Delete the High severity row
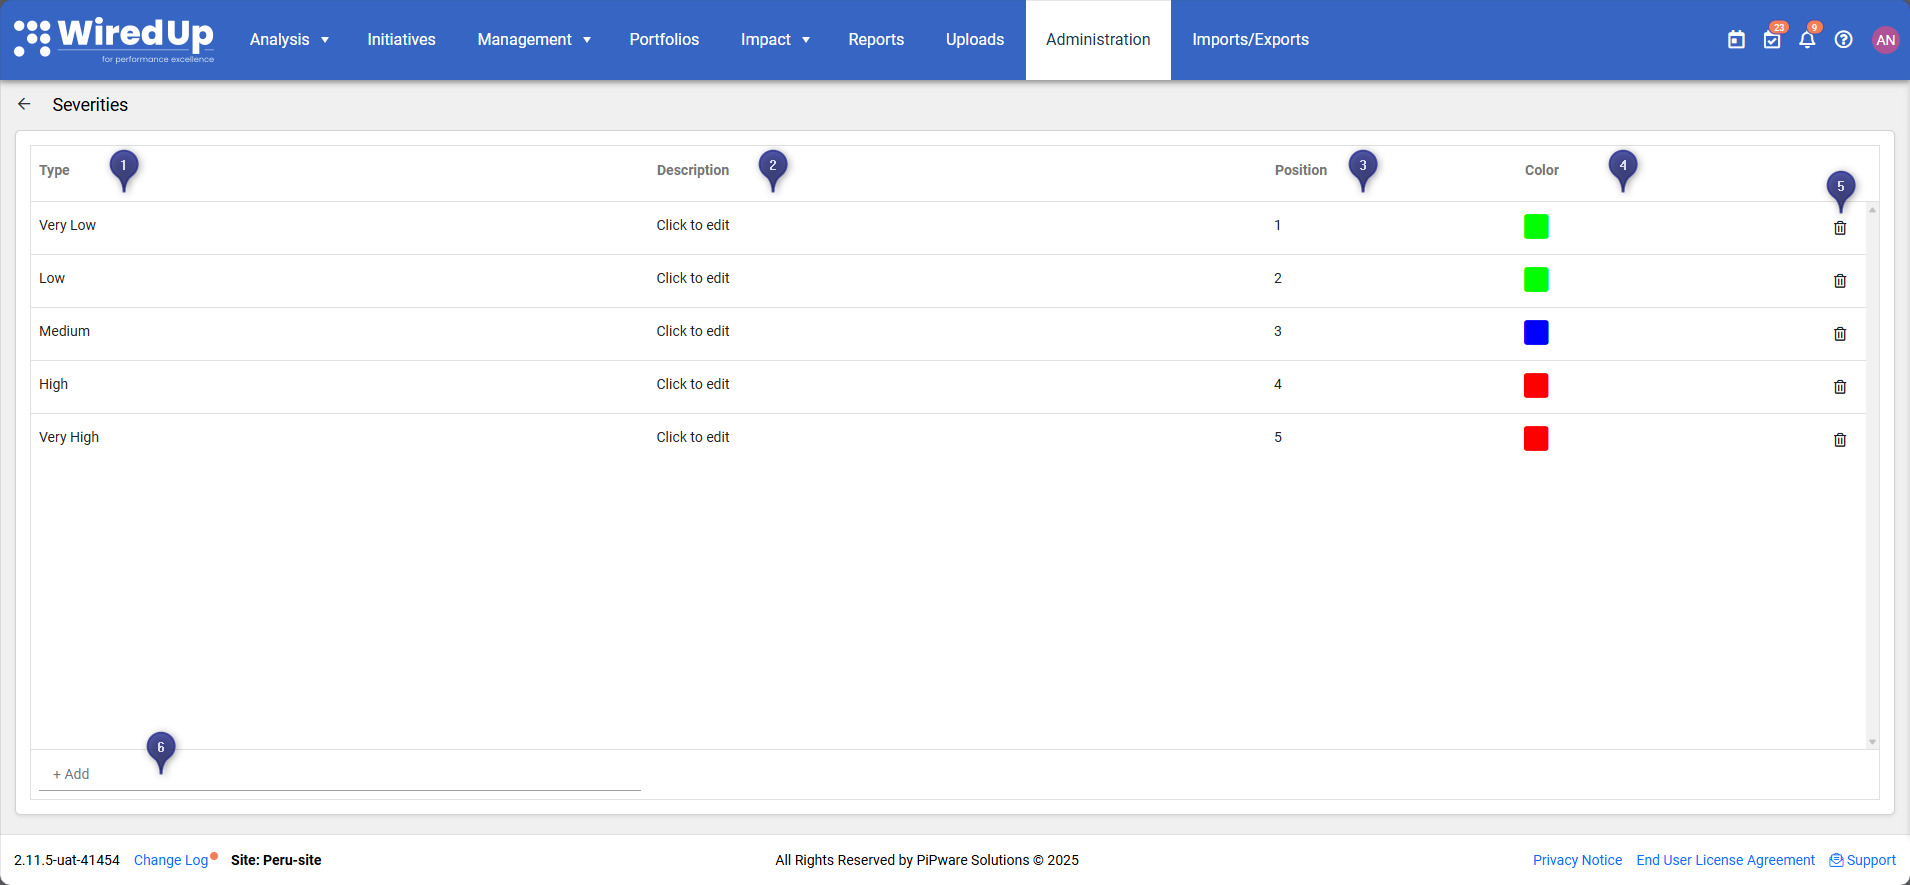This screenshot has height=885, width=1910. tap(1840, 387)
